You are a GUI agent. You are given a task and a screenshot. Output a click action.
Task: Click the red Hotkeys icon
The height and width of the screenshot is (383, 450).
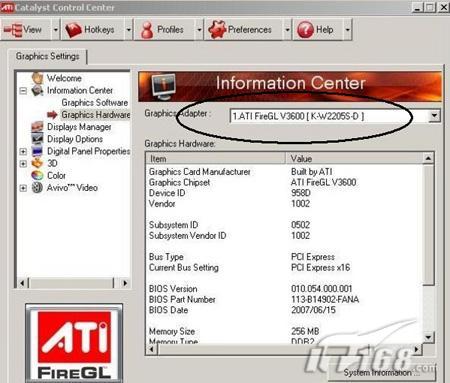73,30
